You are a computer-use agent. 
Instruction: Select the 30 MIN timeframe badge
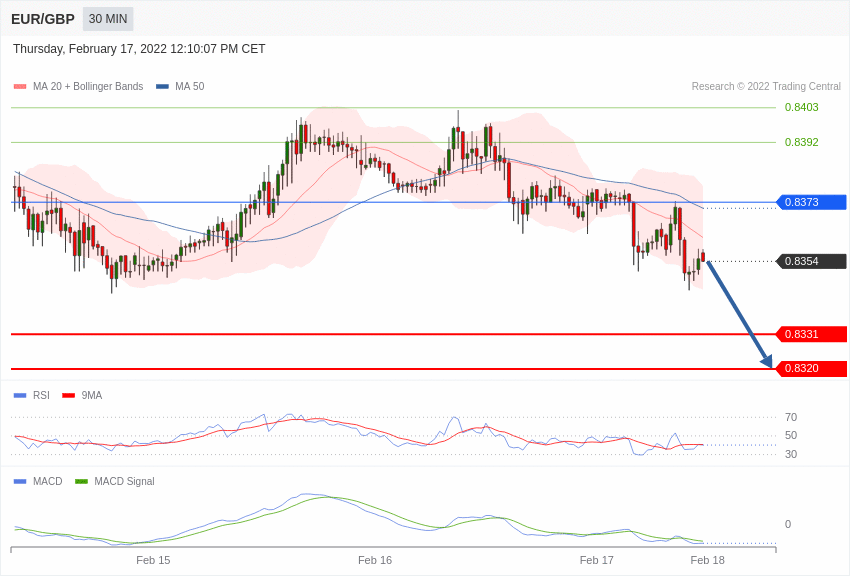point(108,19)
